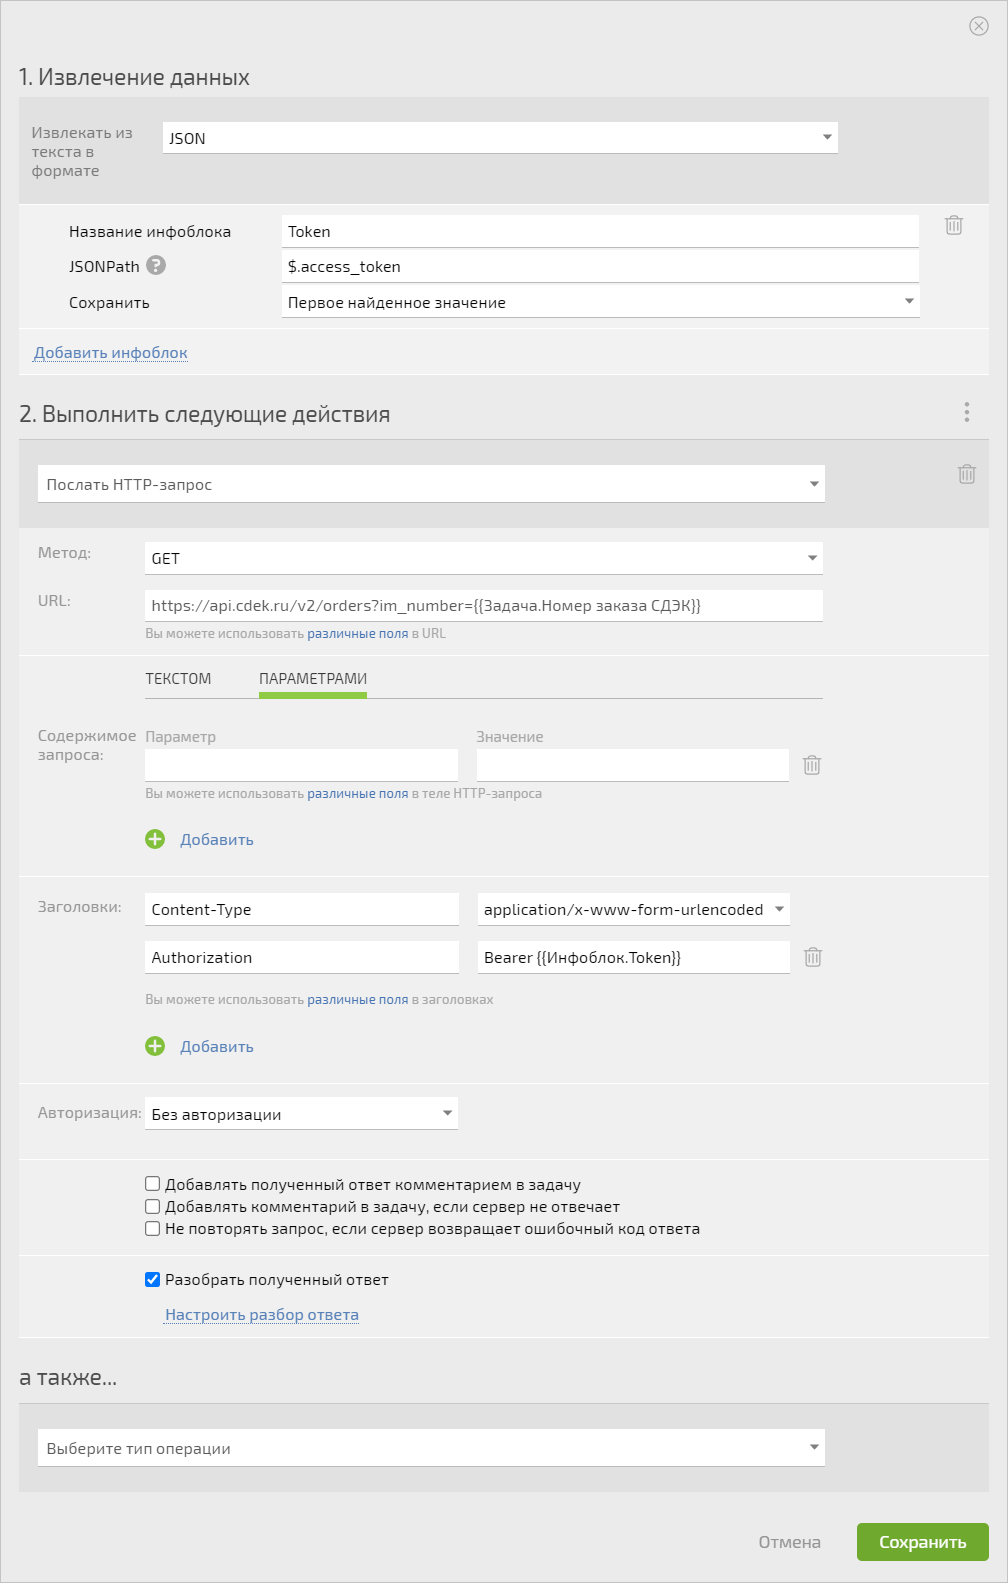Image resolution: width=1008 pixels, height=1583 pixels.
Task: Open the three-dot menu for section 2
Action: [x=966, y=412]
